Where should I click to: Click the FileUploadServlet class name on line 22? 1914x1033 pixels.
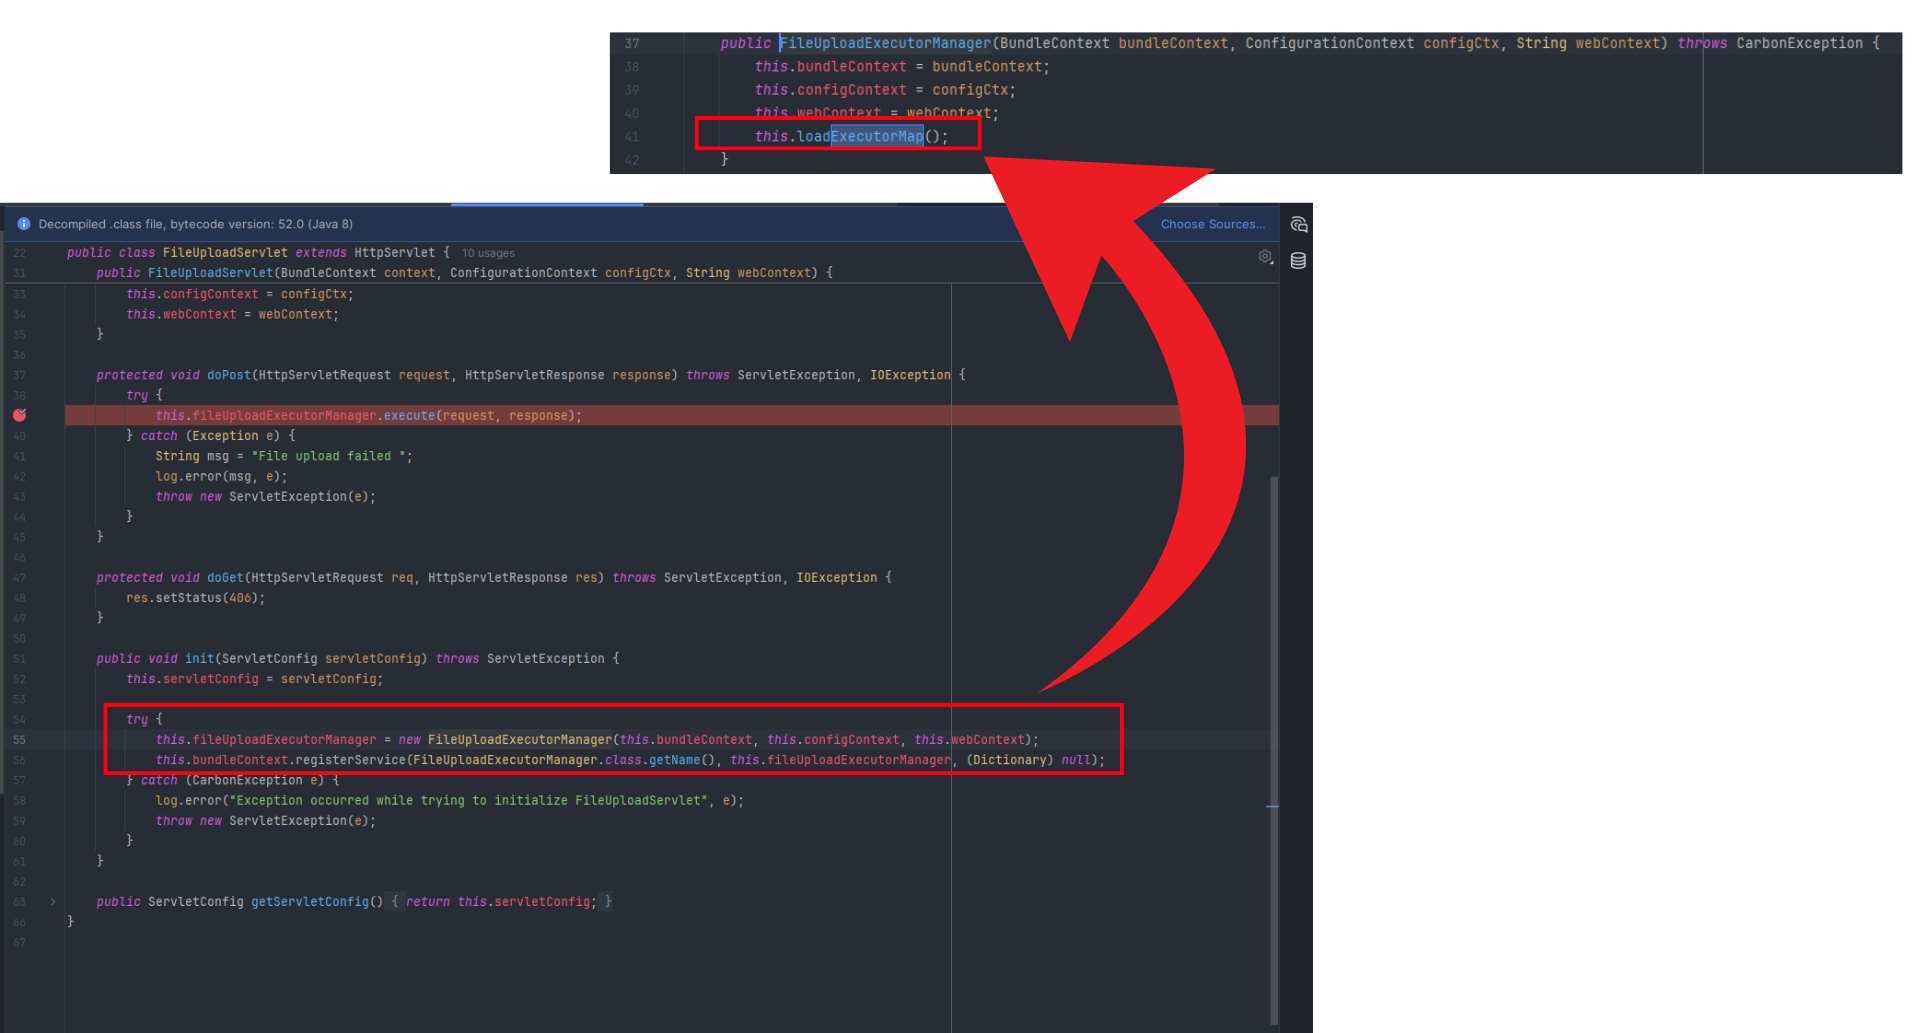225,252
